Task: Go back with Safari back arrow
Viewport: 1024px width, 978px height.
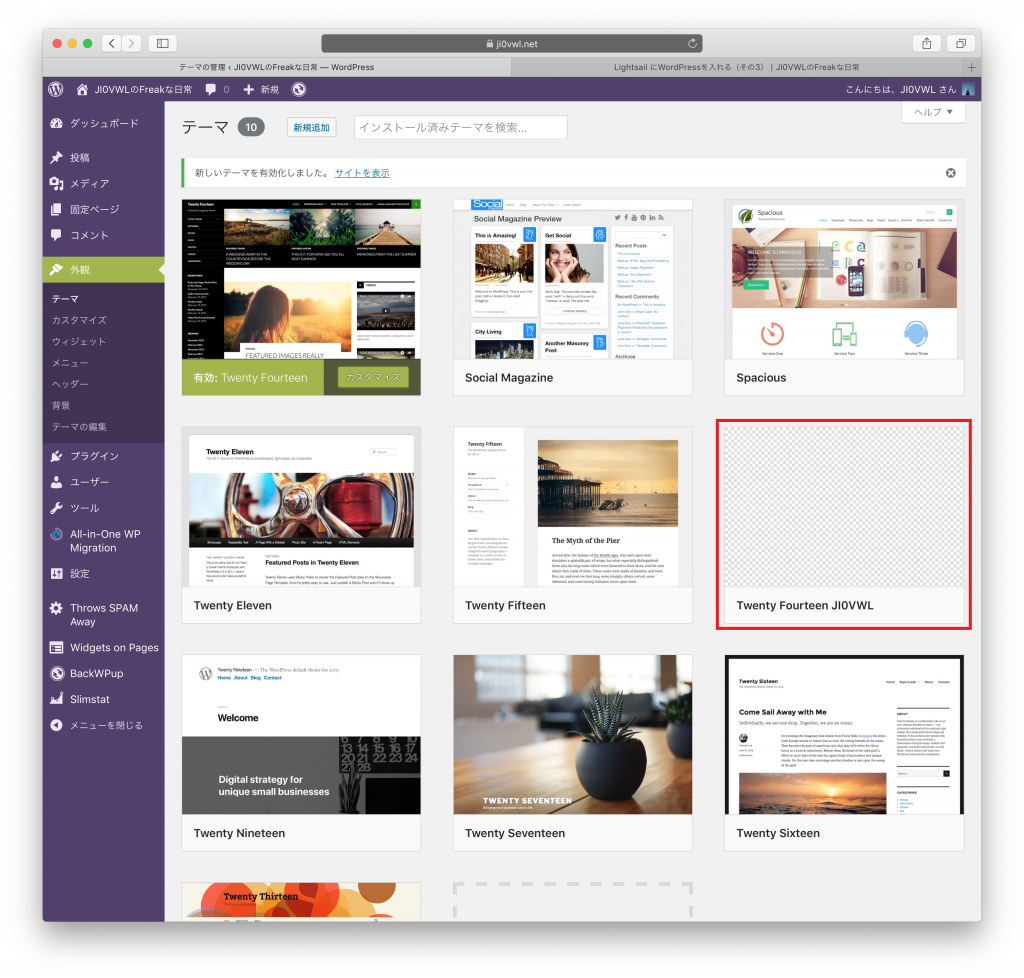Action: point(112,44)
